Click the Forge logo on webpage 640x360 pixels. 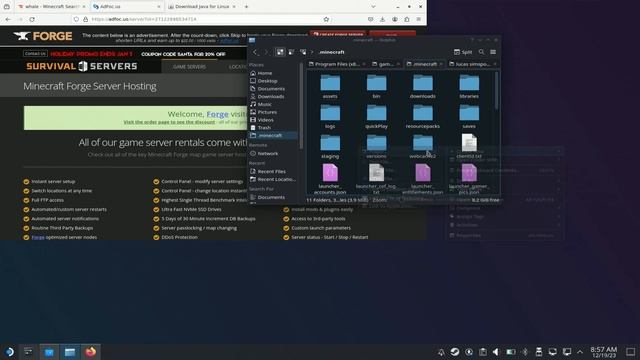tap(43, 36)
